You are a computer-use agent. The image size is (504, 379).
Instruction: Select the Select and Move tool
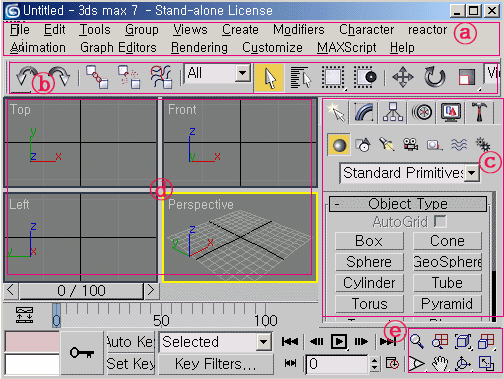[x=403, y=77]
